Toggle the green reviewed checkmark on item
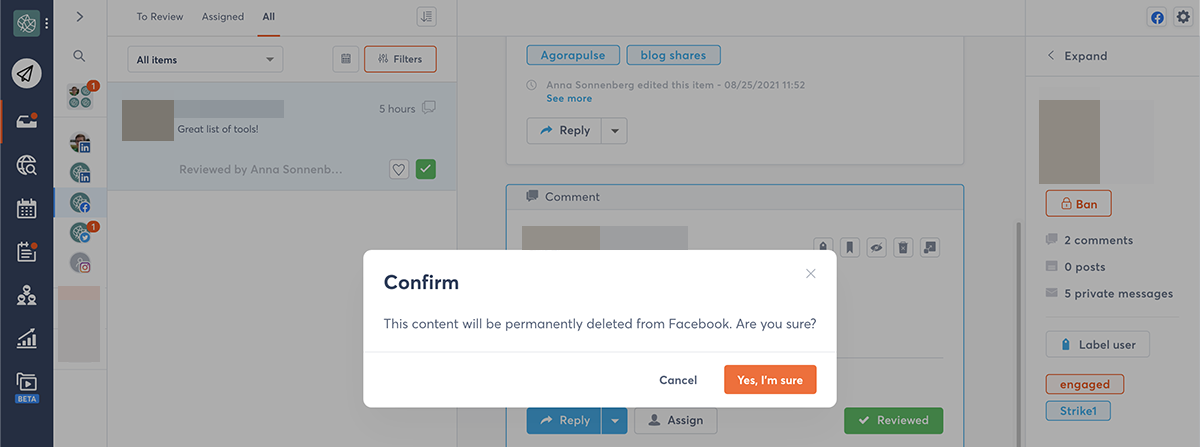The image size is (1200, 447). click(x=426, y=169)
